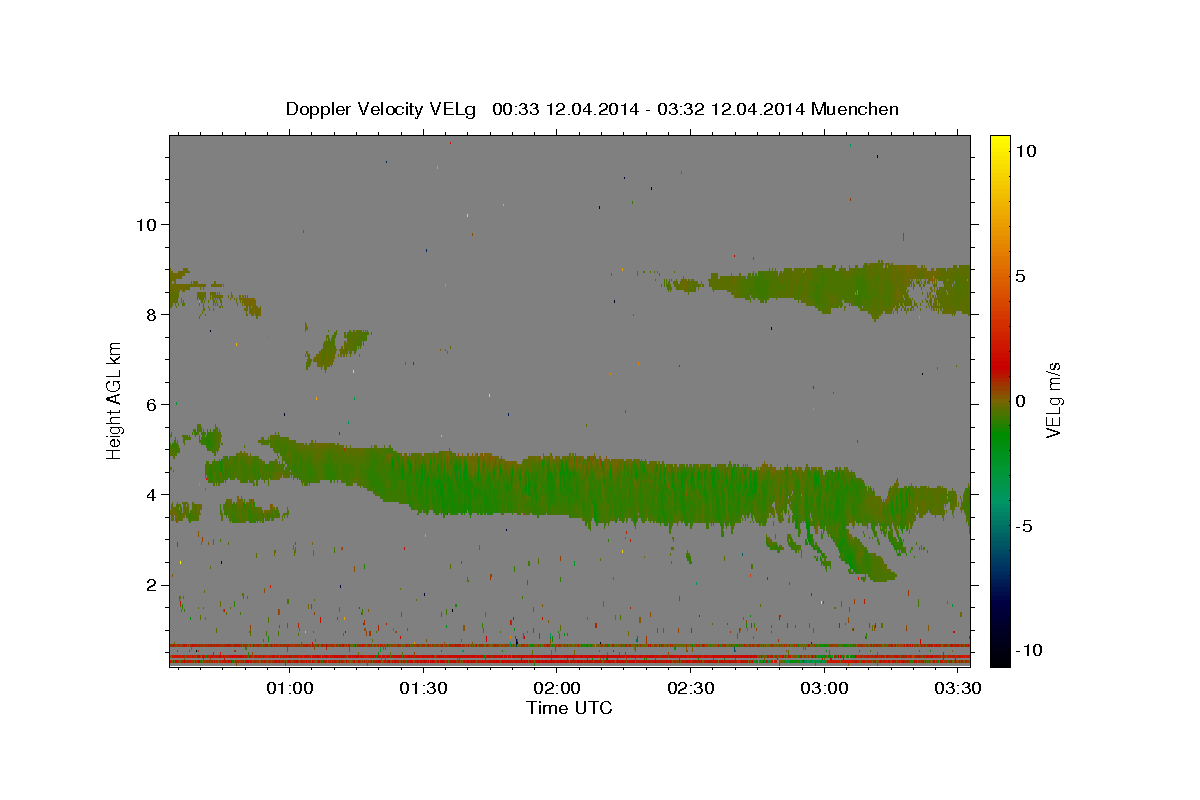Image resolution: width=1200 pixels, height=800 pixels.
Task: Click the 'Time UTC' axis label
Action: tap(569, 708)
